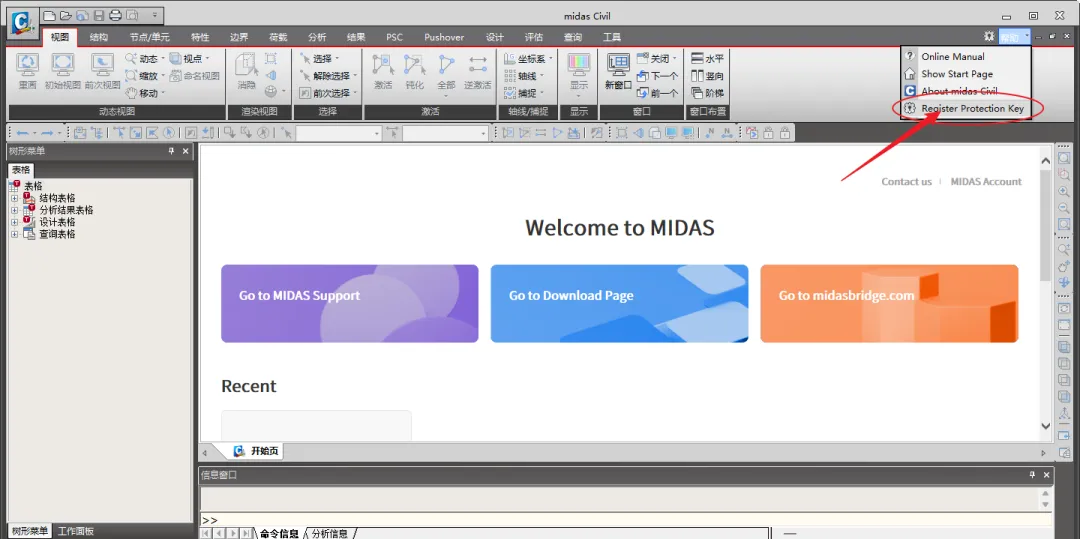Pin the 信息窗口 panel with pushpin
This screenshot has width=1080, height=539.
pyautogui.click(x=1032, y=474)
